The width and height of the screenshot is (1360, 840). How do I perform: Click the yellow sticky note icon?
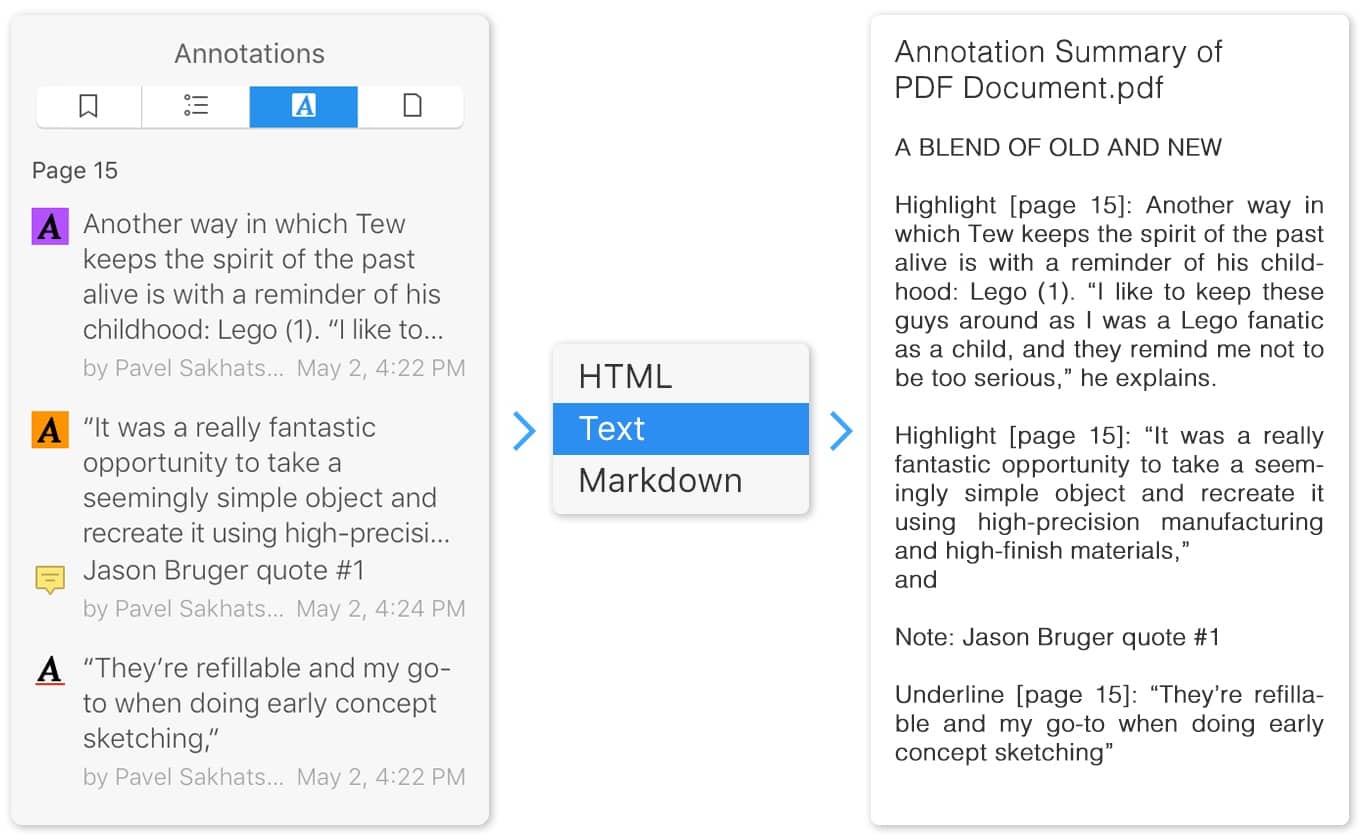pyautogui.click(x=50, y=579)
